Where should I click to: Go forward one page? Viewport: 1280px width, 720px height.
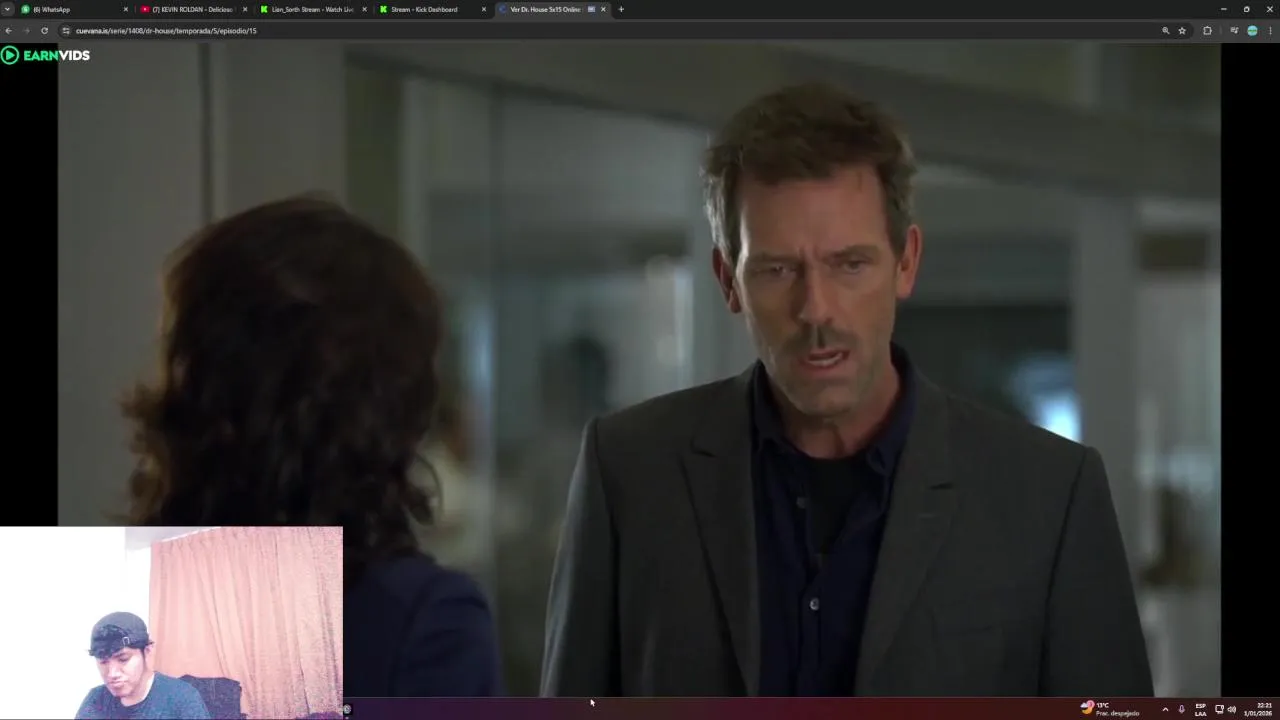click(x=26, y=31)
